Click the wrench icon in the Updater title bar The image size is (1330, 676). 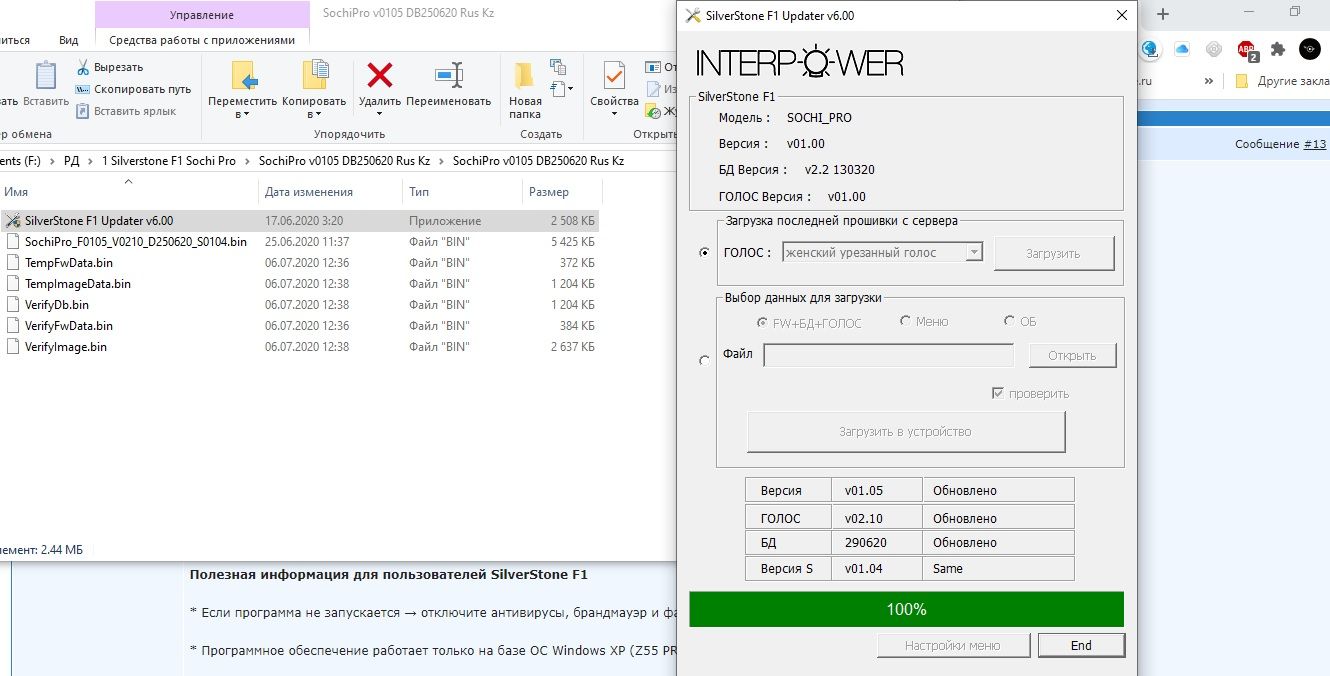click(693, 15)
